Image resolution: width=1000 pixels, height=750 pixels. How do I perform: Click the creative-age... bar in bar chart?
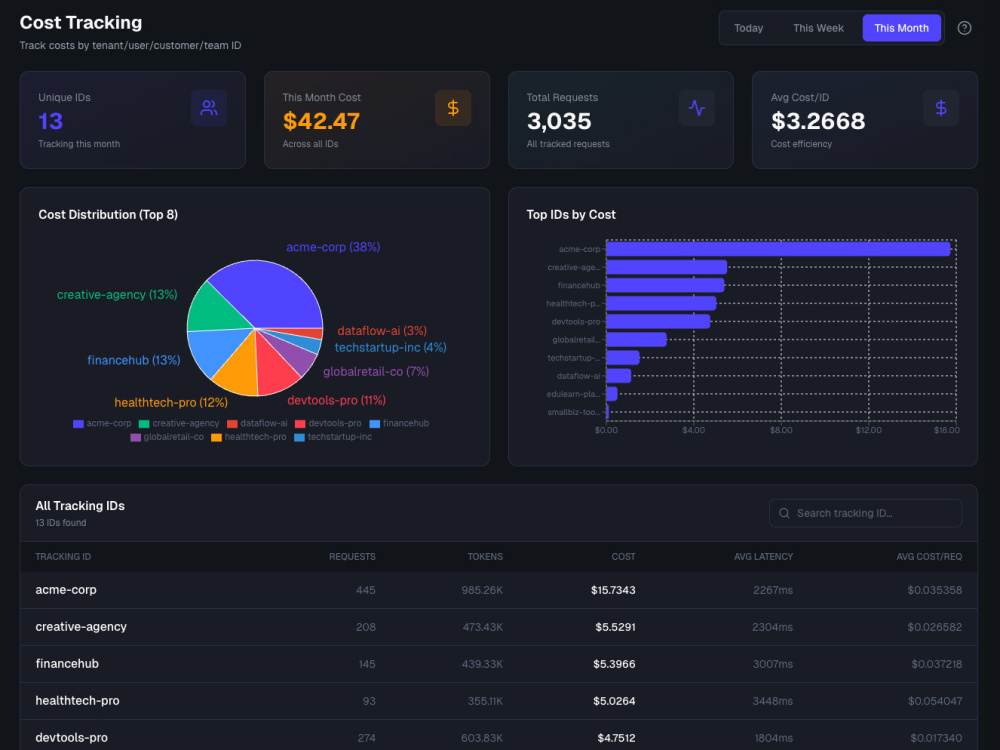coord(666,267)
